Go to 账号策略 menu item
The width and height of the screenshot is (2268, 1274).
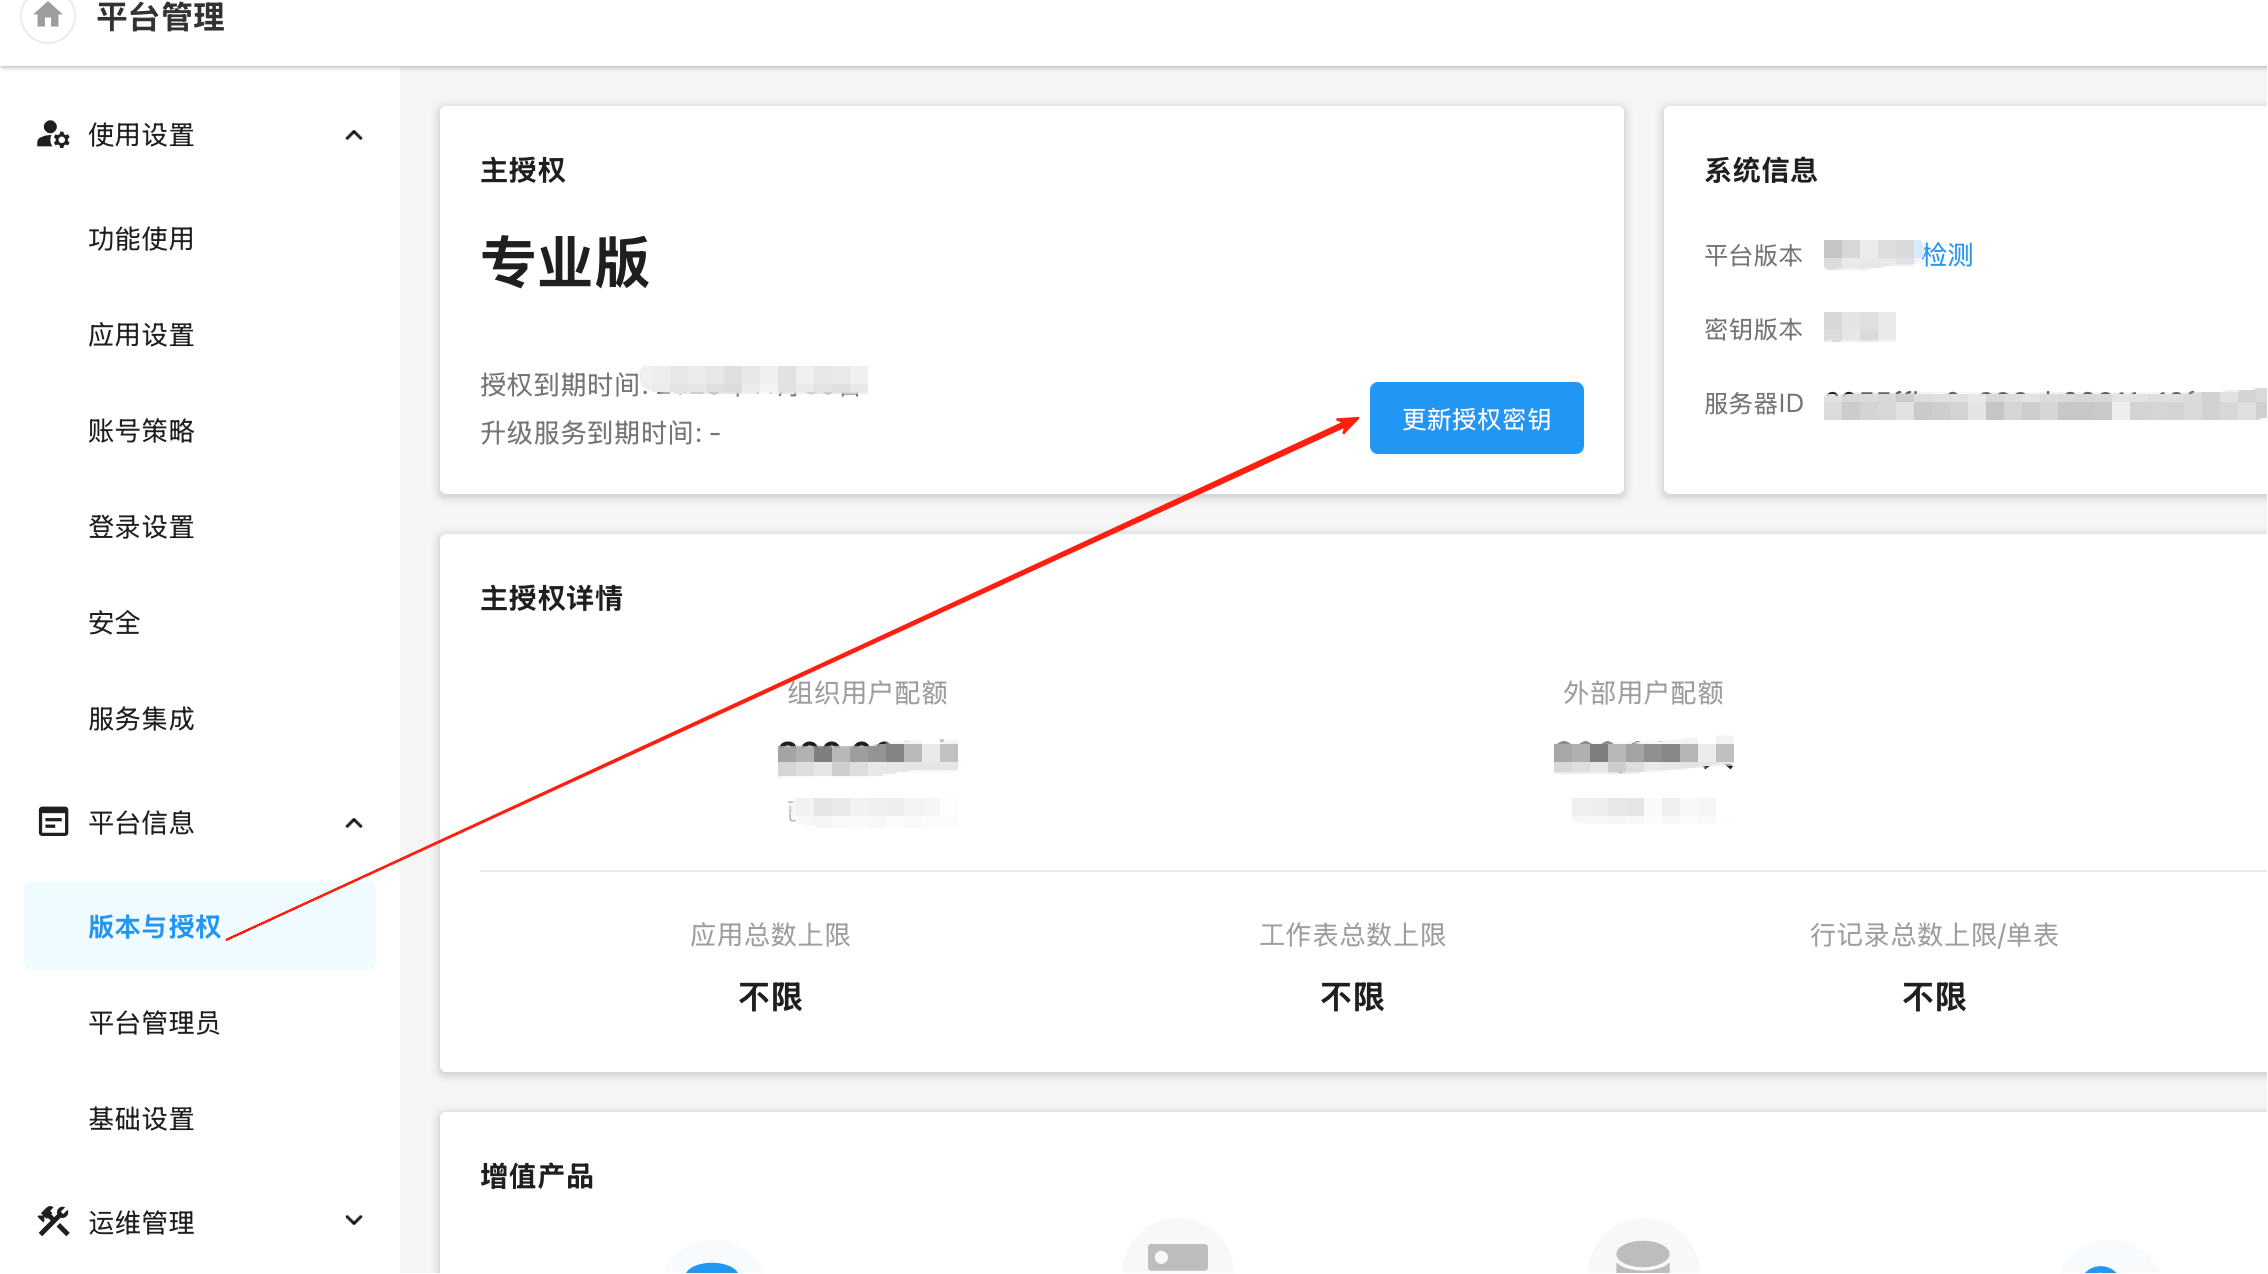(x=141, y=431)
